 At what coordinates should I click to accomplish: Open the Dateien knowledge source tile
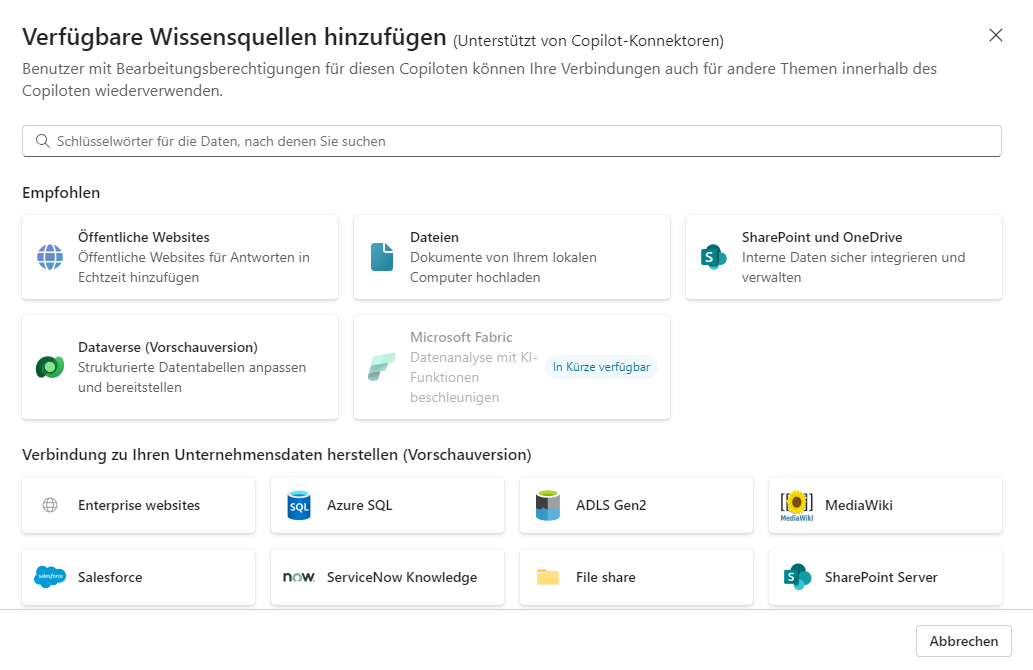511,257
